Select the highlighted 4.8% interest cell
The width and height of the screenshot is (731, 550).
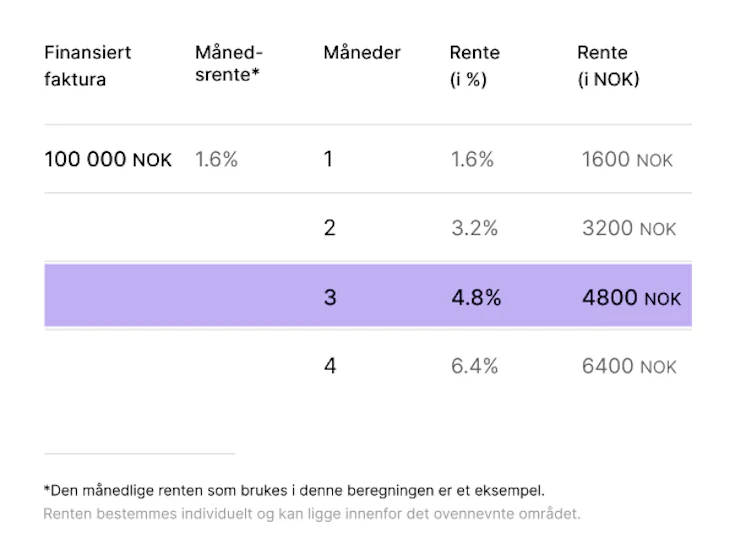pyautogui.click(x=476, y=297)
